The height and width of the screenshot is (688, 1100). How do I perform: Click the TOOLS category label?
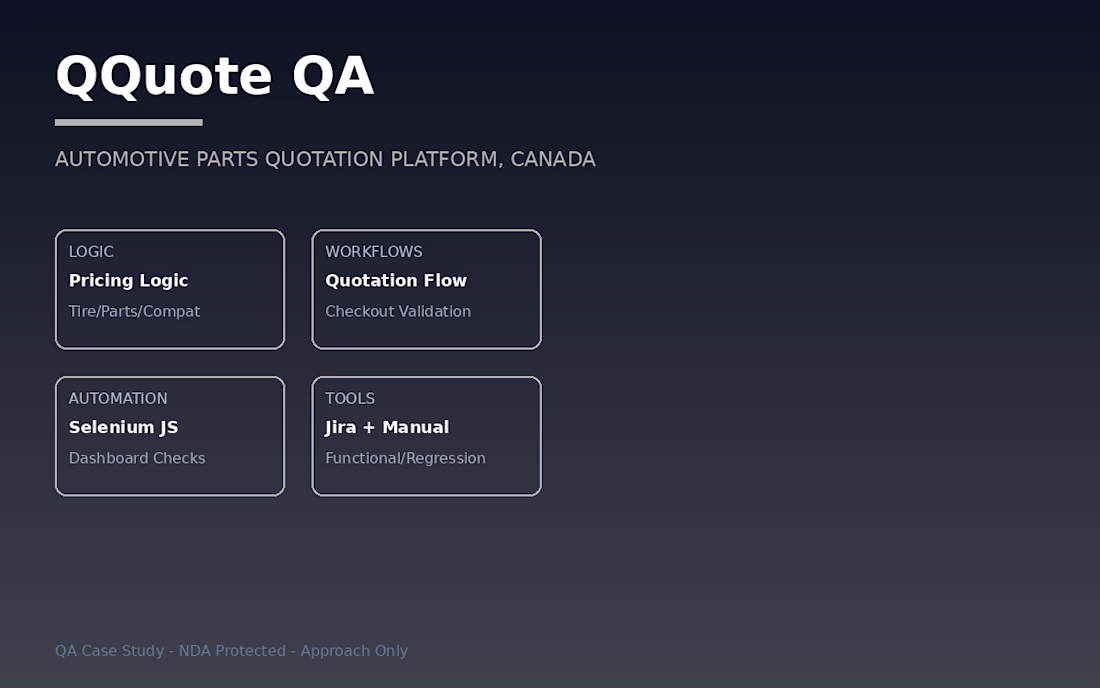coord(350,398)
